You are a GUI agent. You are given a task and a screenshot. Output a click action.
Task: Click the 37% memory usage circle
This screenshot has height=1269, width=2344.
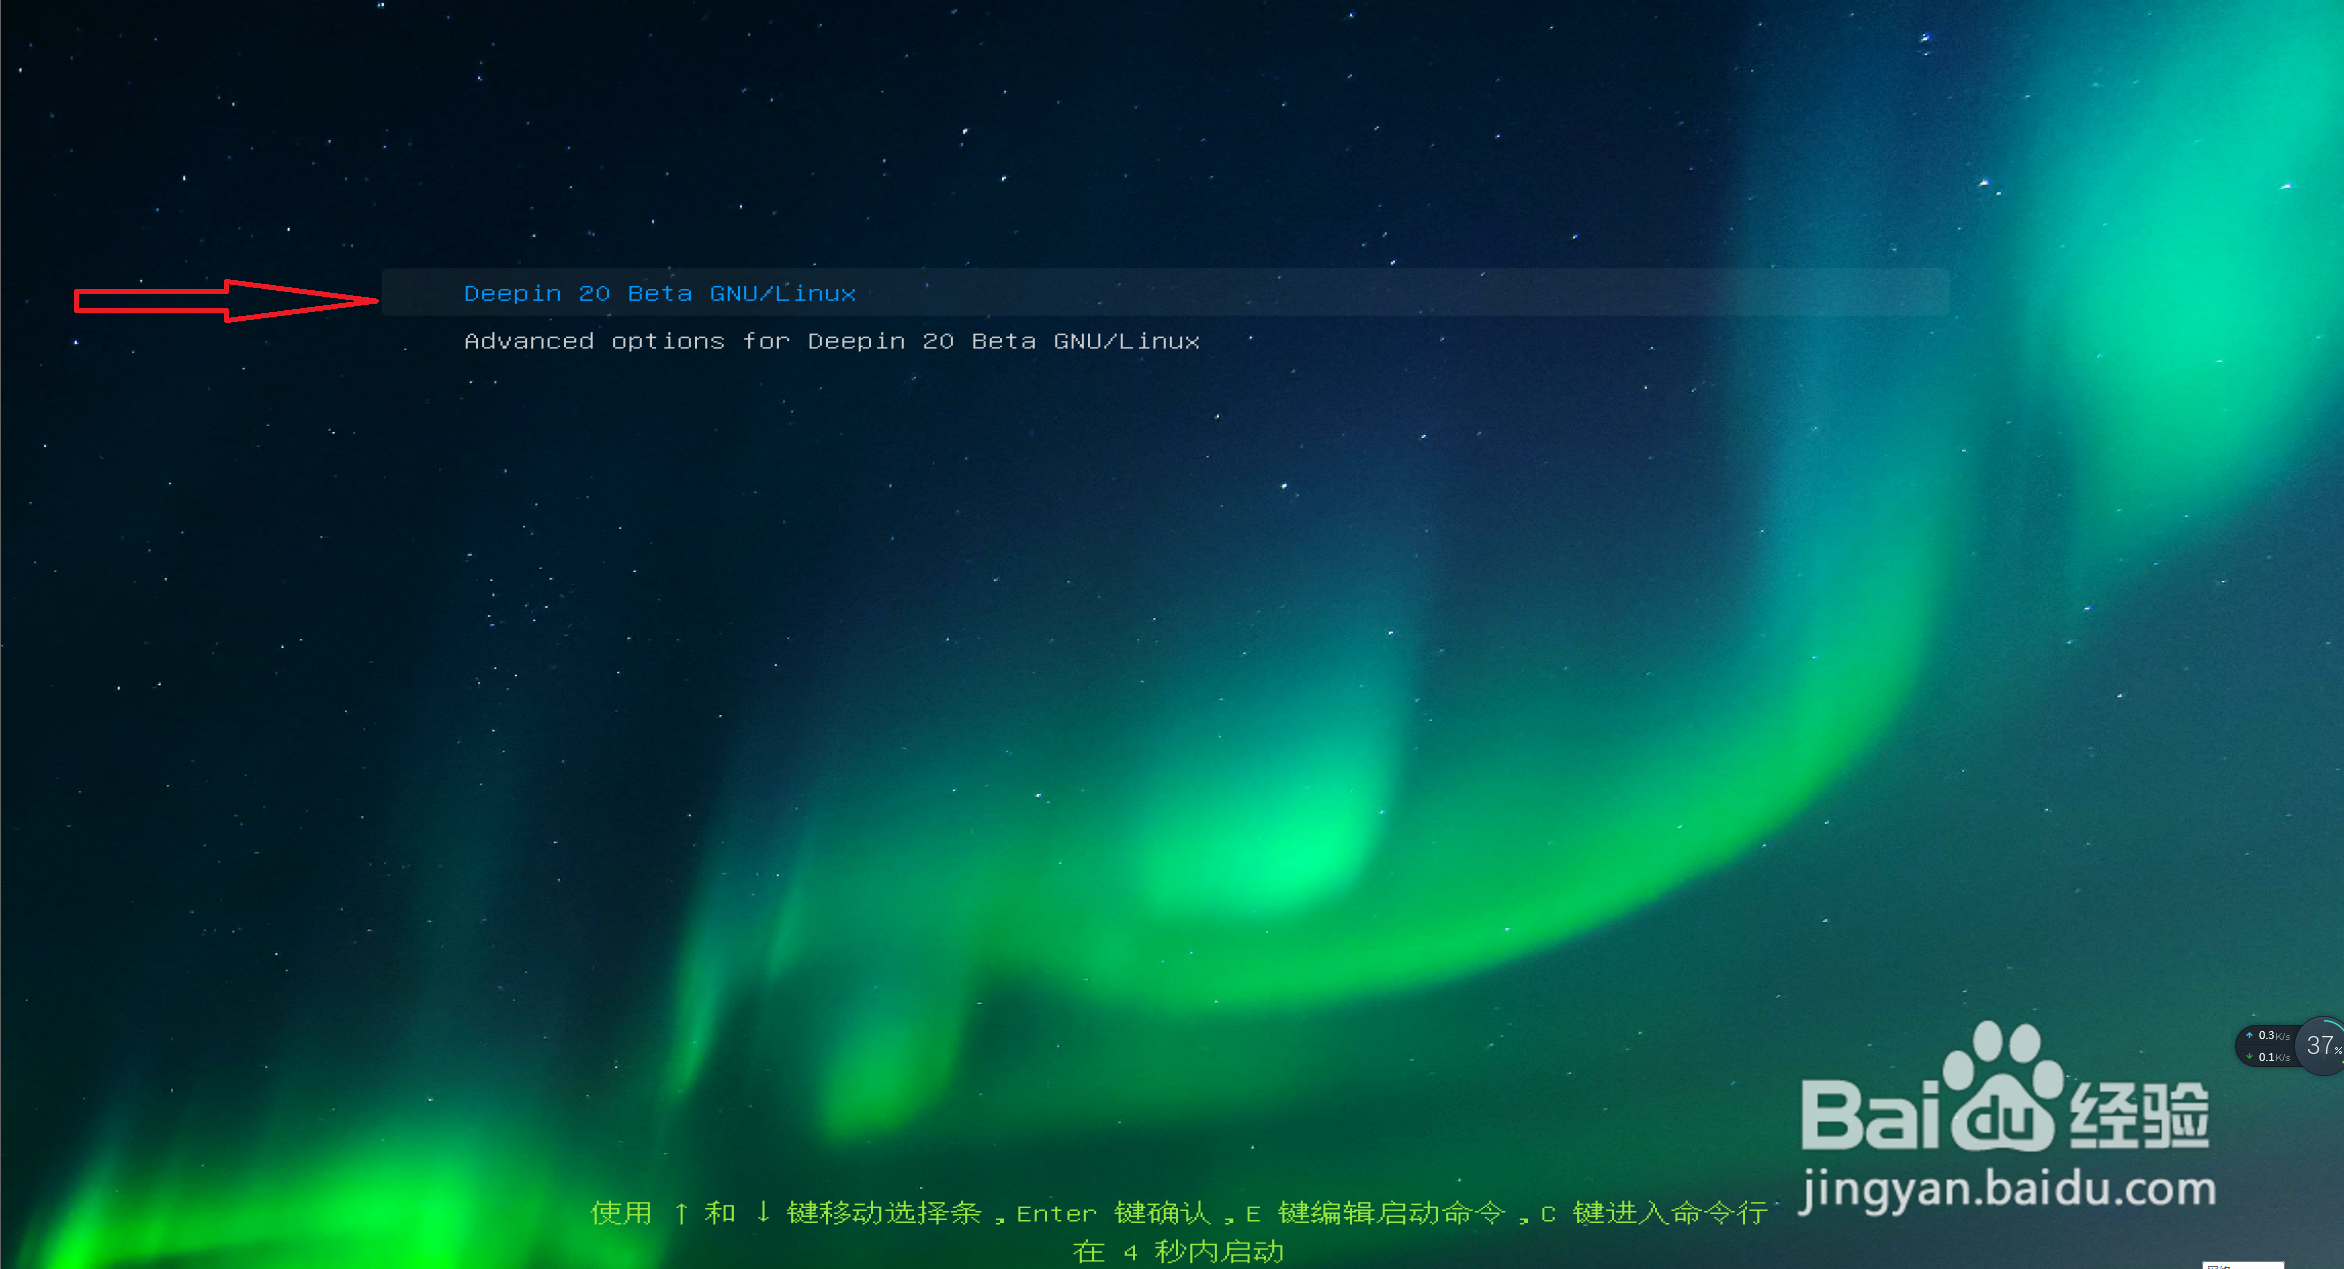coord(2321,1046)
